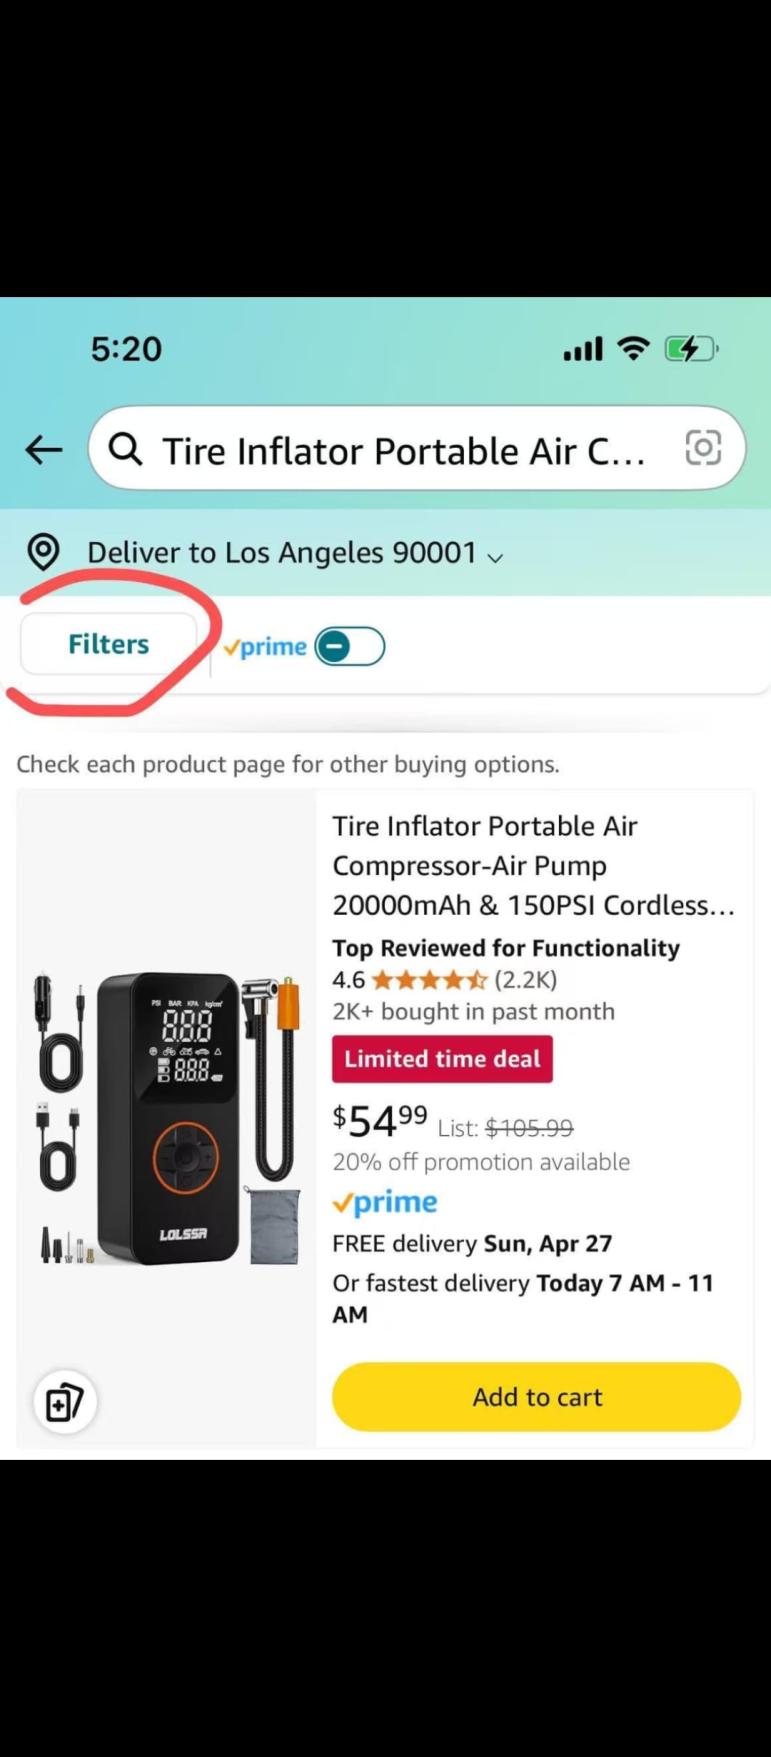Tap the battery charging status icon
Screen dimensions: 771x1757
(x=690, y=349)
